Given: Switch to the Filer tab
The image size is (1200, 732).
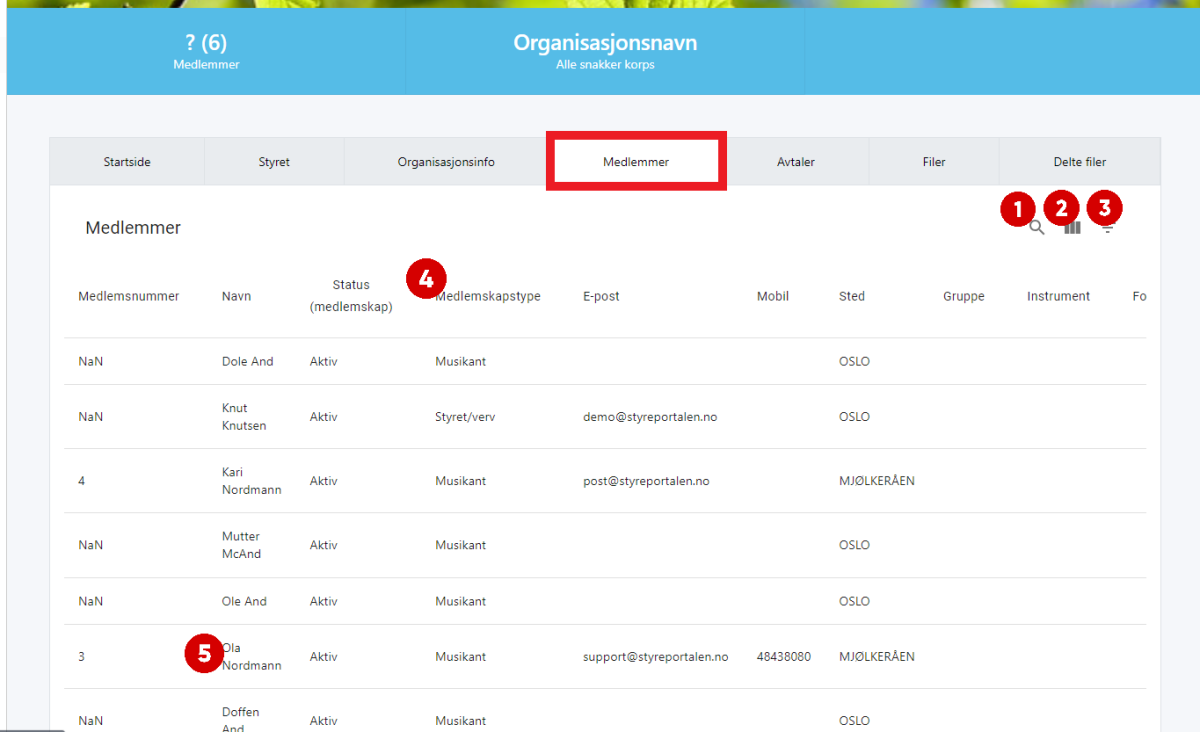Looking at the screenshot, I should click(933, 162).
